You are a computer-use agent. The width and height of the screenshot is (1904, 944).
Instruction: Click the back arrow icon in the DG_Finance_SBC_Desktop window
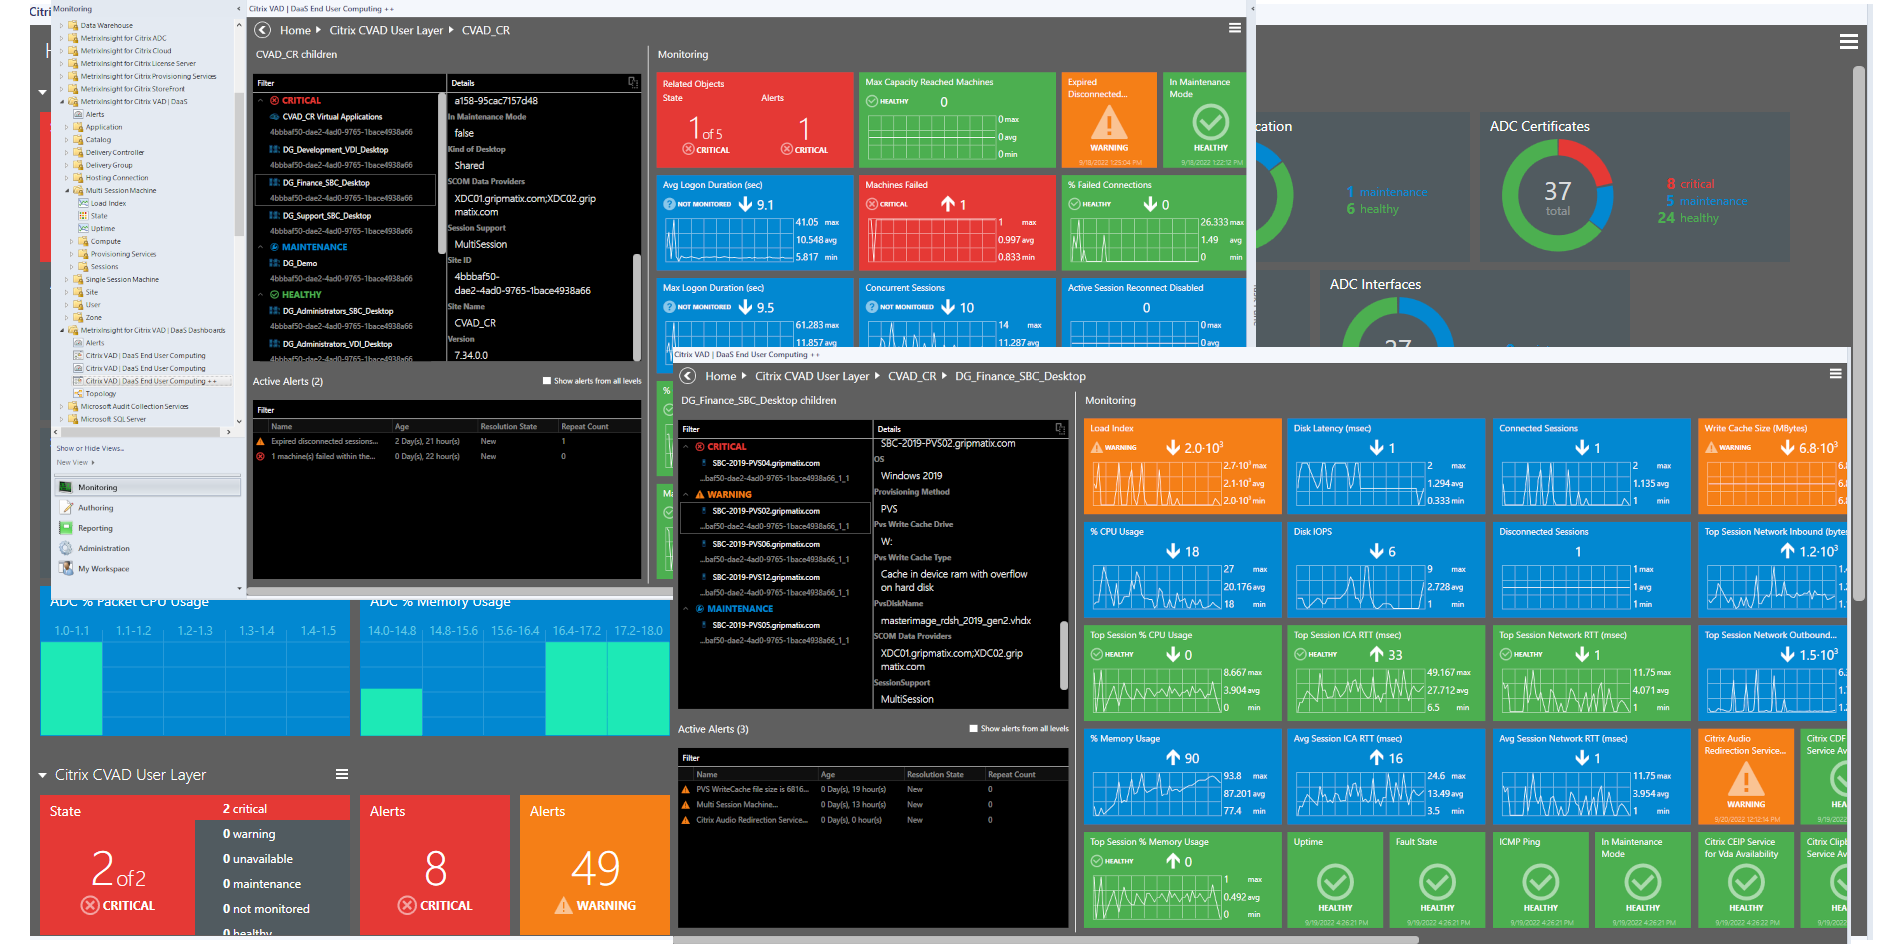click(688, 376)
